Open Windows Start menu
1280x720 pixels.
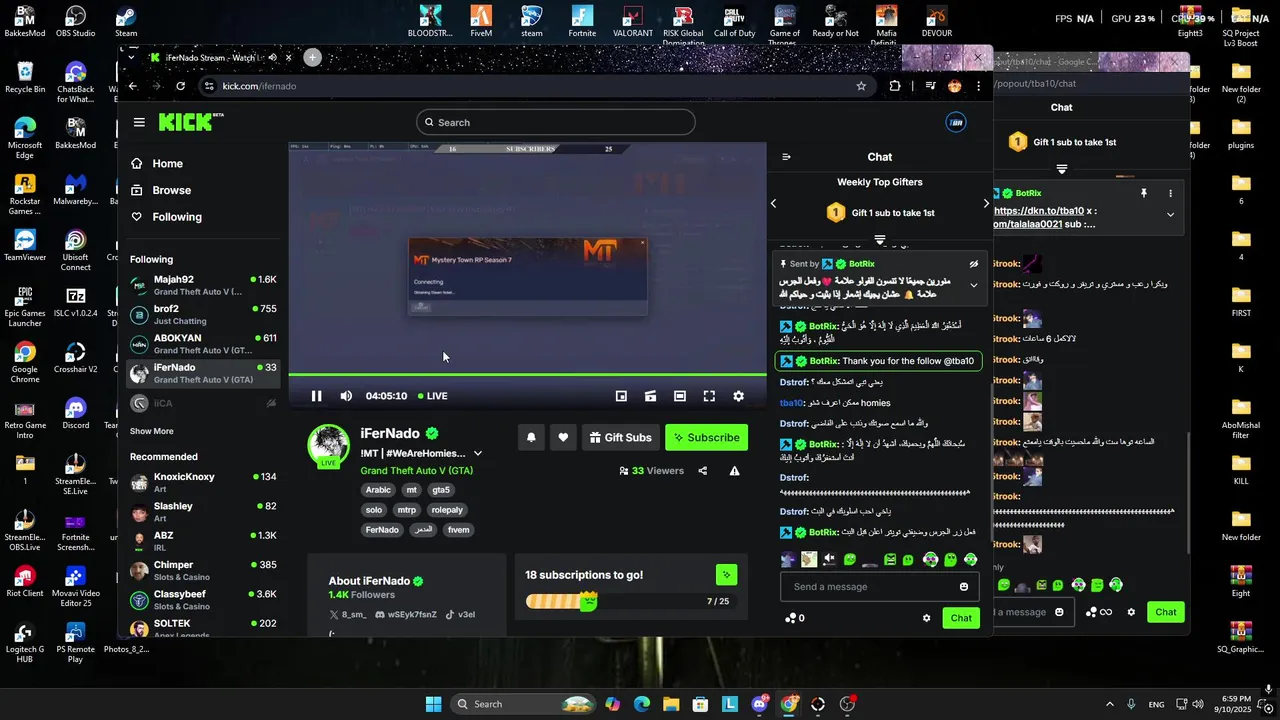click(x=433, y=704)
